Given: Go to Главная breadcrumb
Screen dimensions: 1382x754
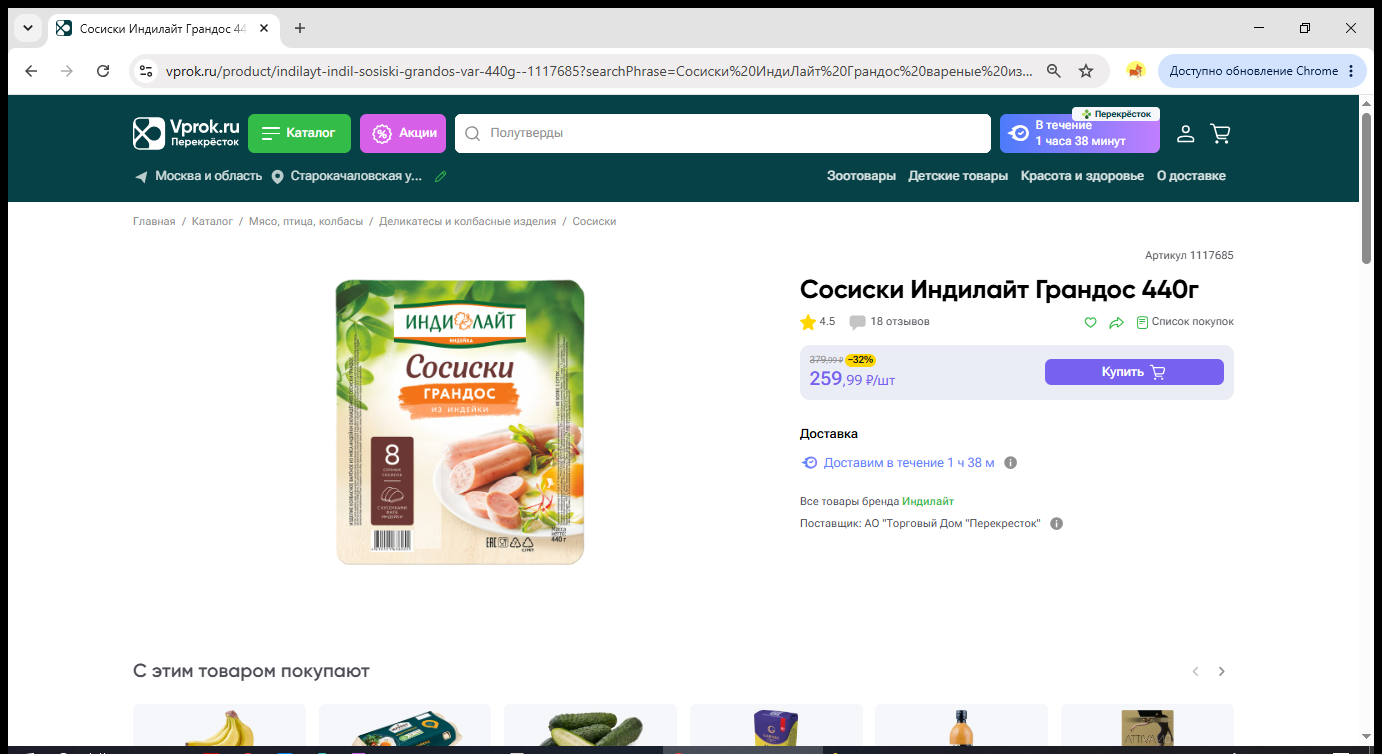Looking at the screenshot, I should pyautogui.click(x=154, y=221).
